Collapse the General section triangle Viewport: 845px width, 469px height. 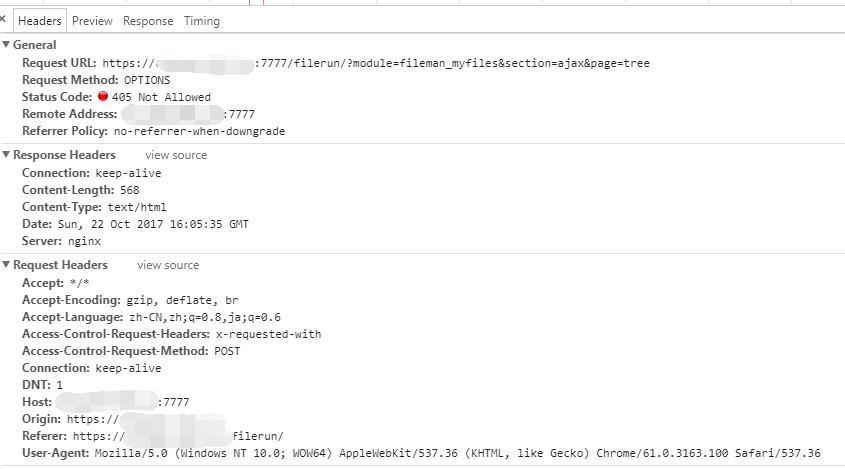tap(6, 44)
